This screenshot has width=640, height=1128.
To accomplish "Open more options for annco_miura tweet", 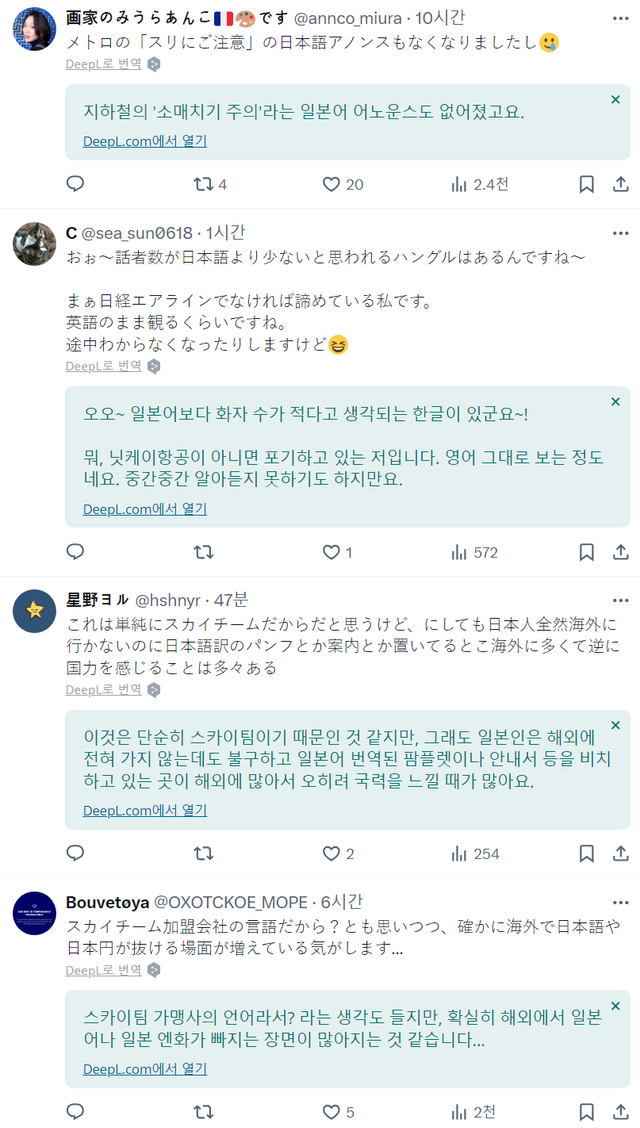I will (x=620, y=18).
